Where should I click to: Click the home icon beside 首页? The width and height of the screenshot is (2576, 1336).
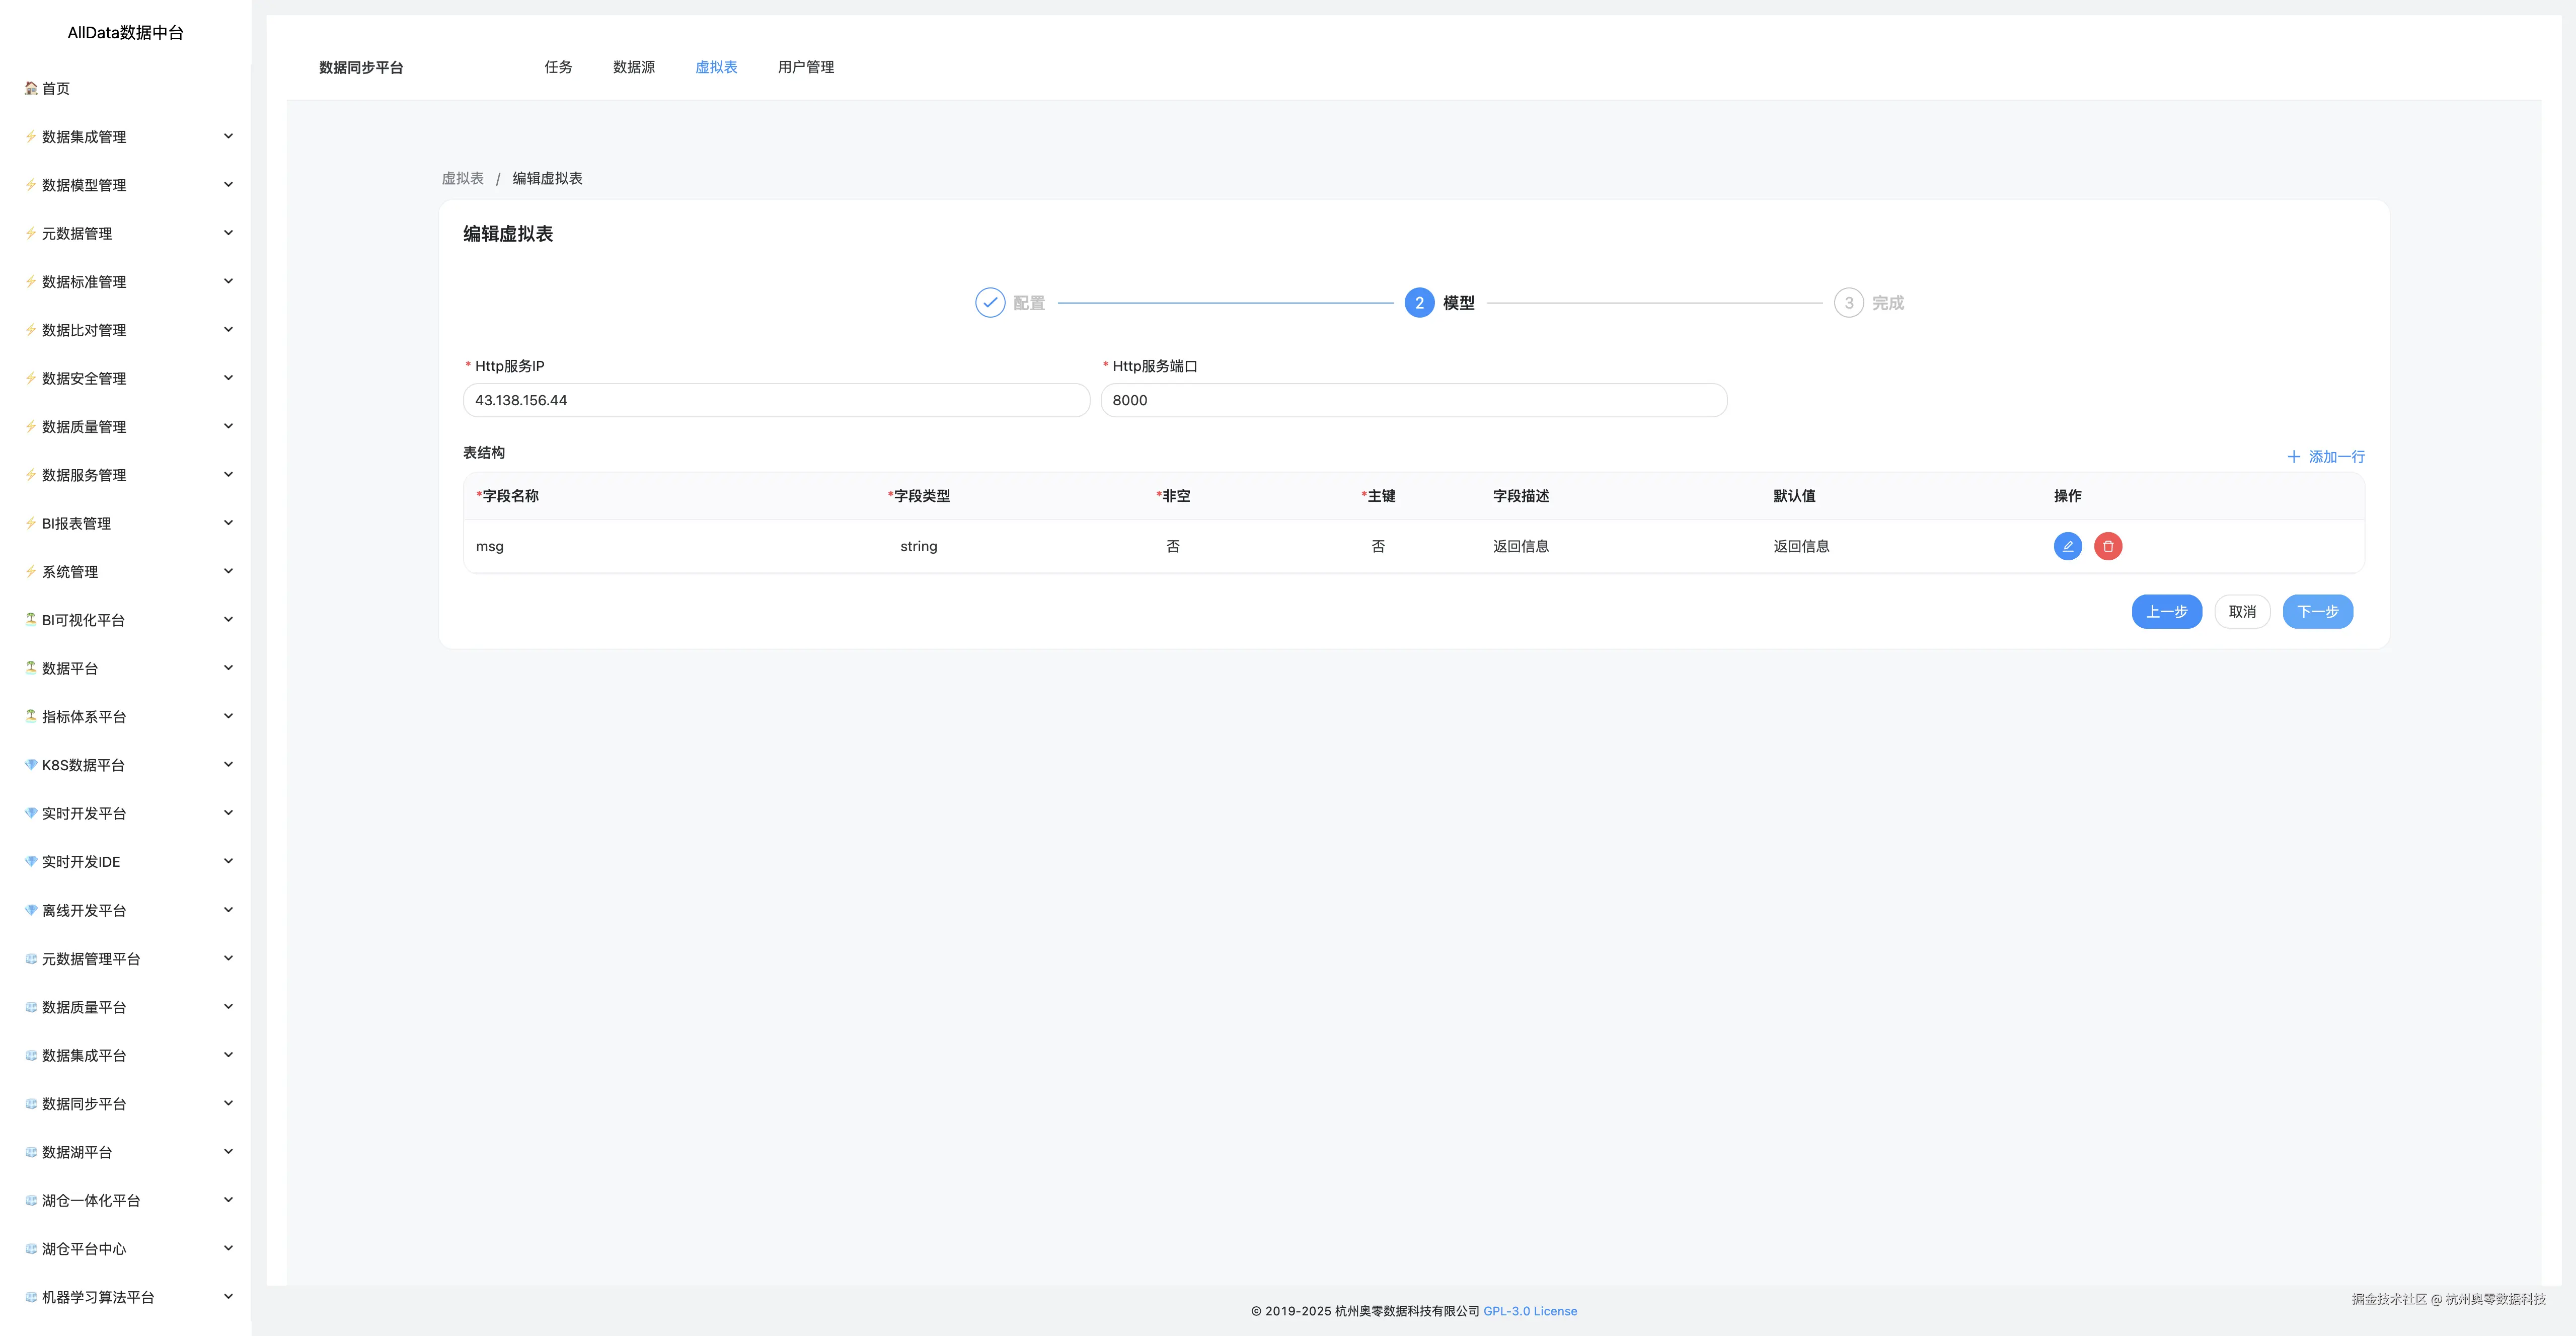coord(31,88)
